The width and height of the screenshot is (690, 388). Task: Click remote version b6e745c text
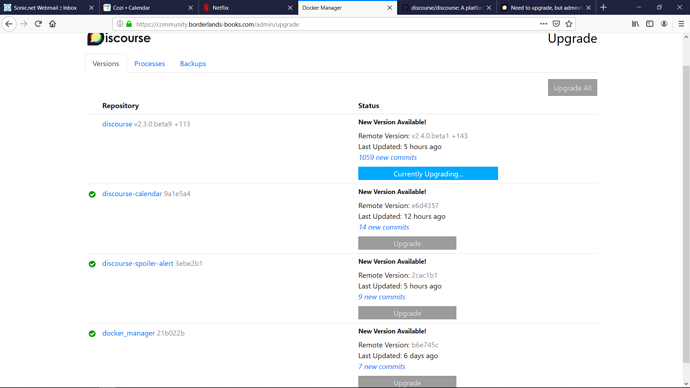[x=425, y=345]
